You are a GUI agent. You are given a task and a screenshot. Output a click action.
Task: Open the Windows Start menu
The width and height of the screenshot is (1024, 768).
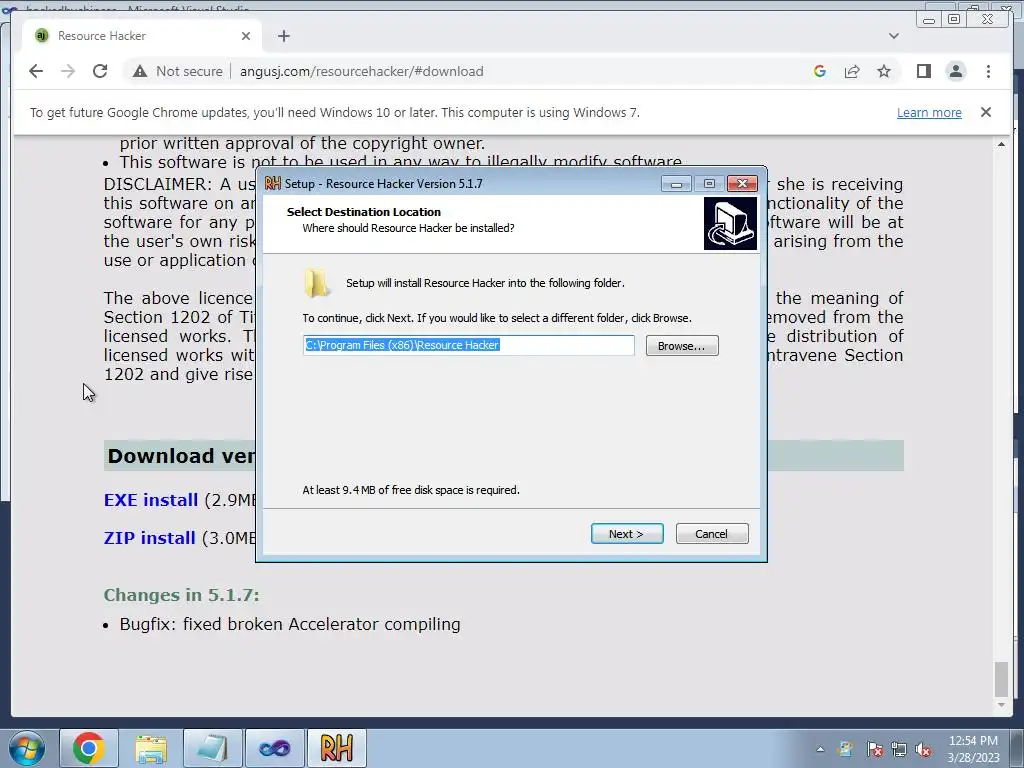26,748
